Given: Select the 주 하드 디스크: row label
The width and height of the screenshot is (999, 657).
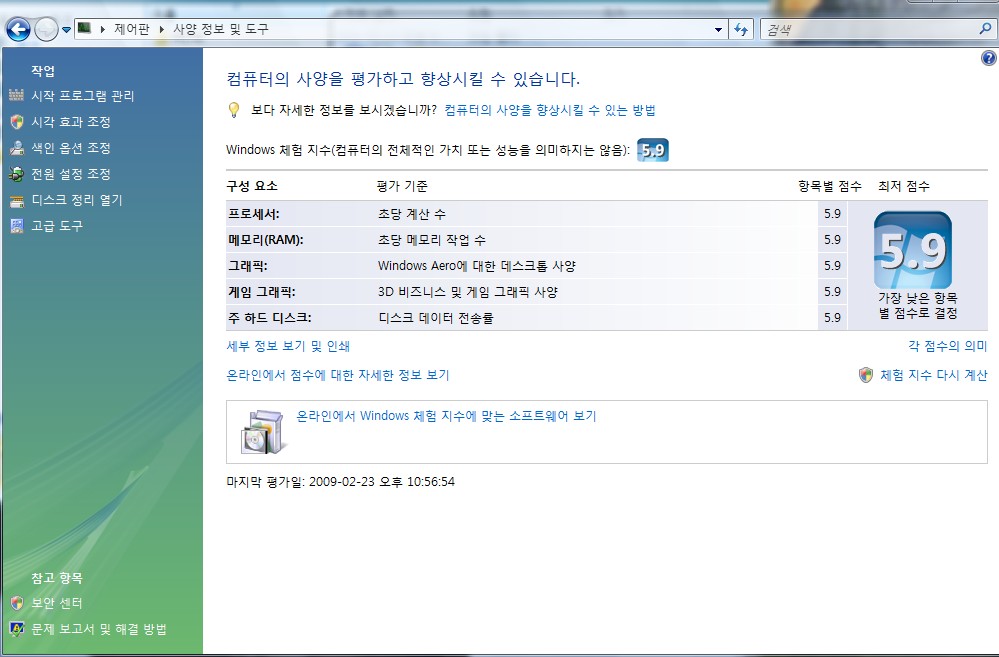Looking at the screenshot, I should [270, 317].
